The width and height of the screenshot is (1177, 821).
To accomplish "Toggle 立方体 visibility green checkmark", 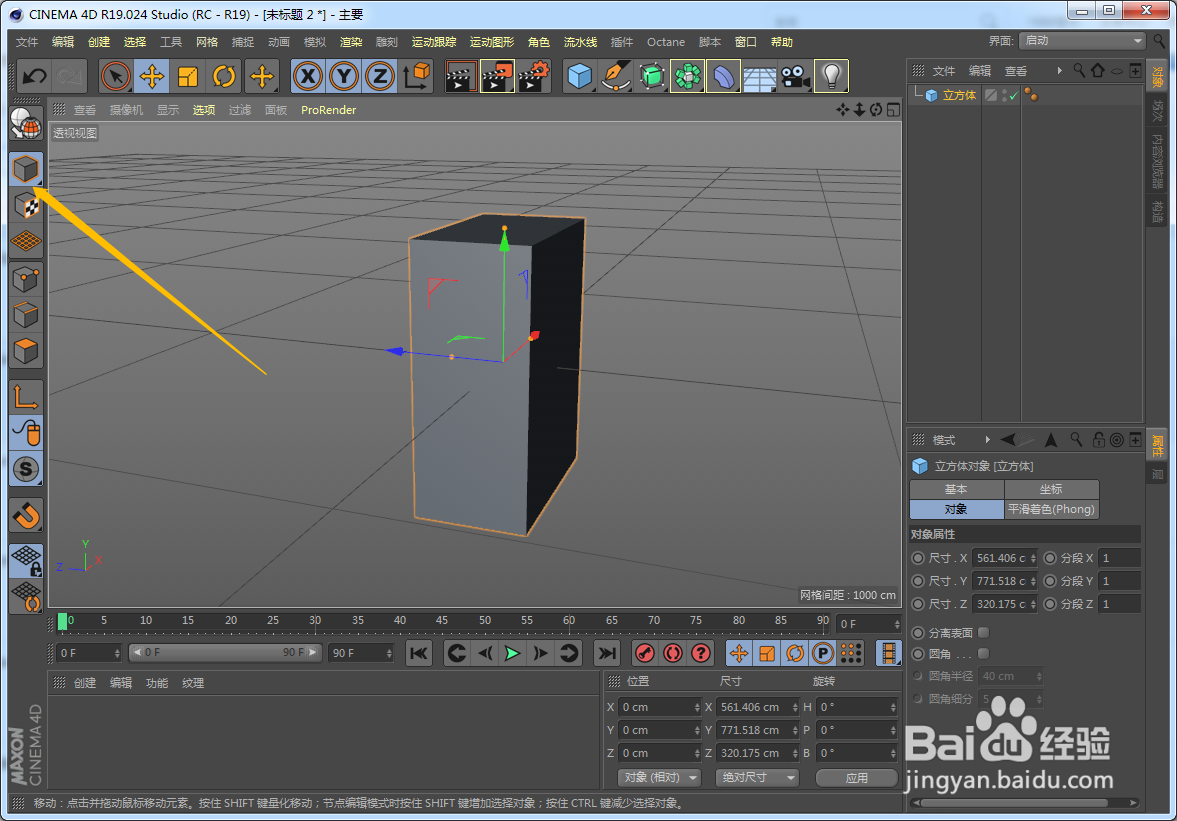I will [1013, 95].
